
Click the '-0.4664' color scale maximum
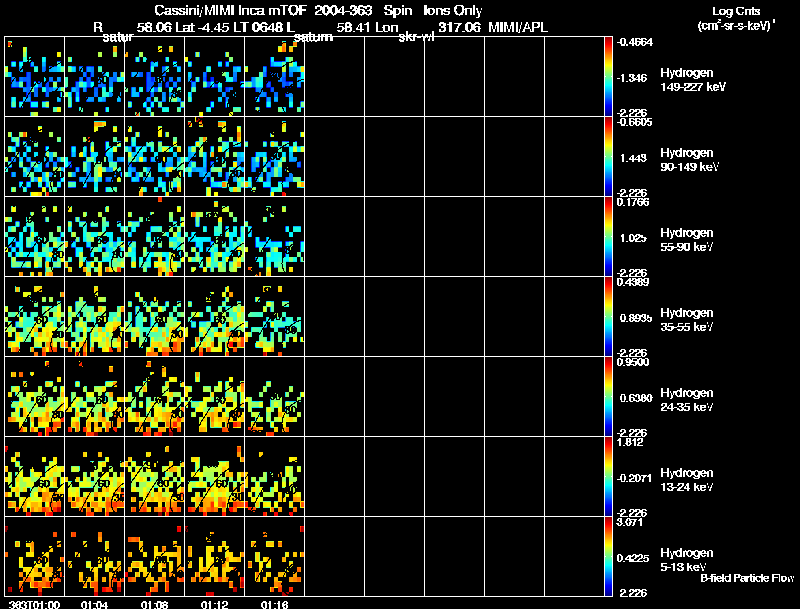(634, 42)
